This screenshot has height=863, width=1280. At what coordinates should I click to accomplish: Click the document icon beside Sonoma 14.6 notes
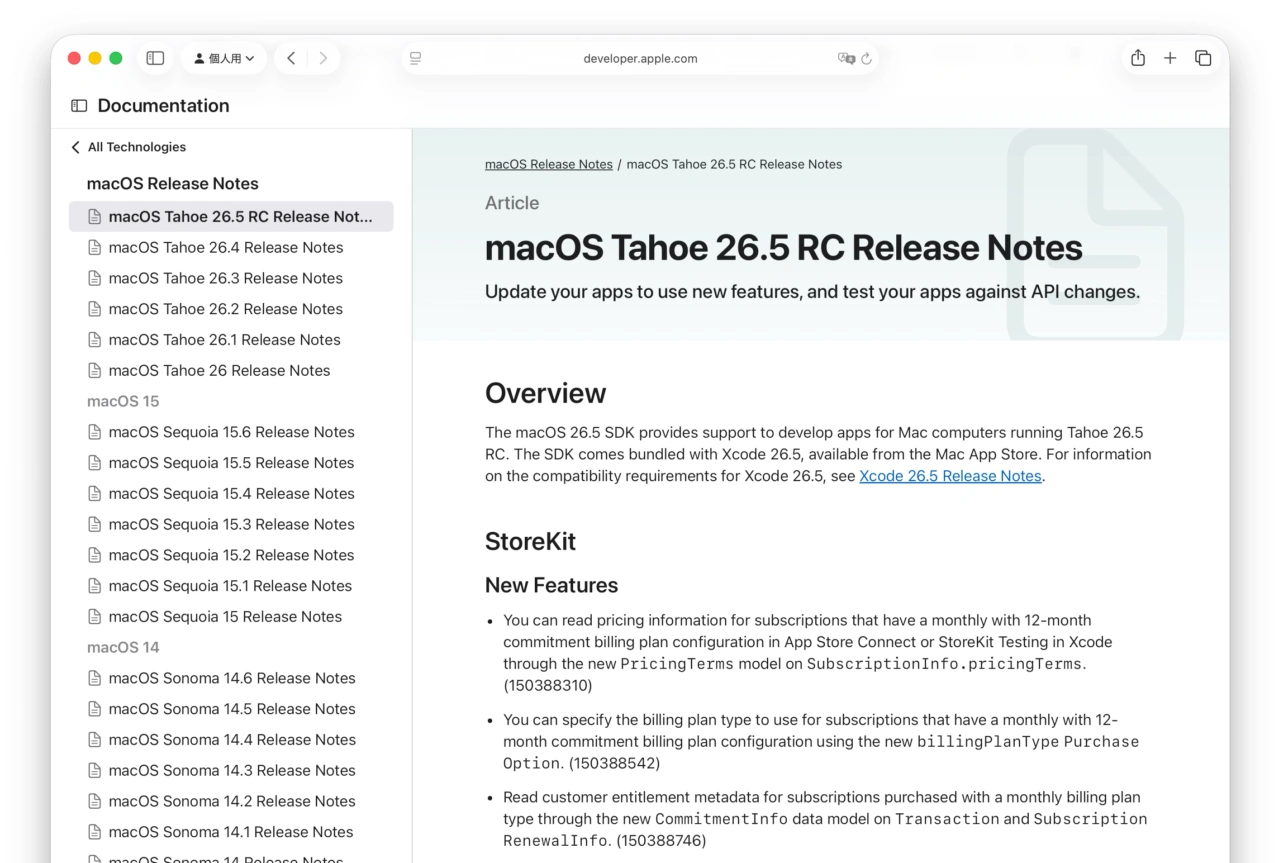point(95,678)
